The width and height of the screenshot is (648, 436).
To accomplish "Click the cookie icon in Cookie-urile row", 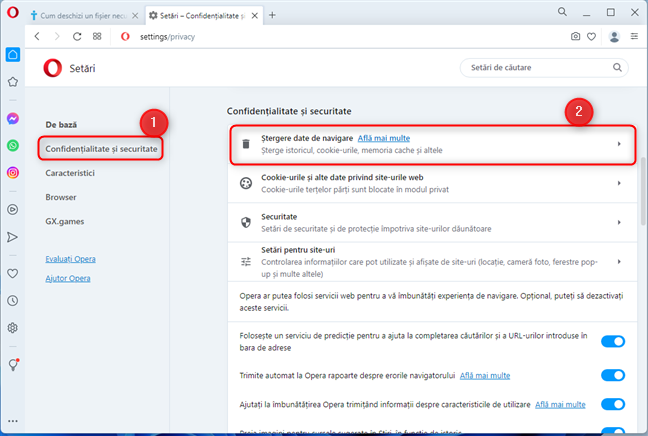I will 246,183.
